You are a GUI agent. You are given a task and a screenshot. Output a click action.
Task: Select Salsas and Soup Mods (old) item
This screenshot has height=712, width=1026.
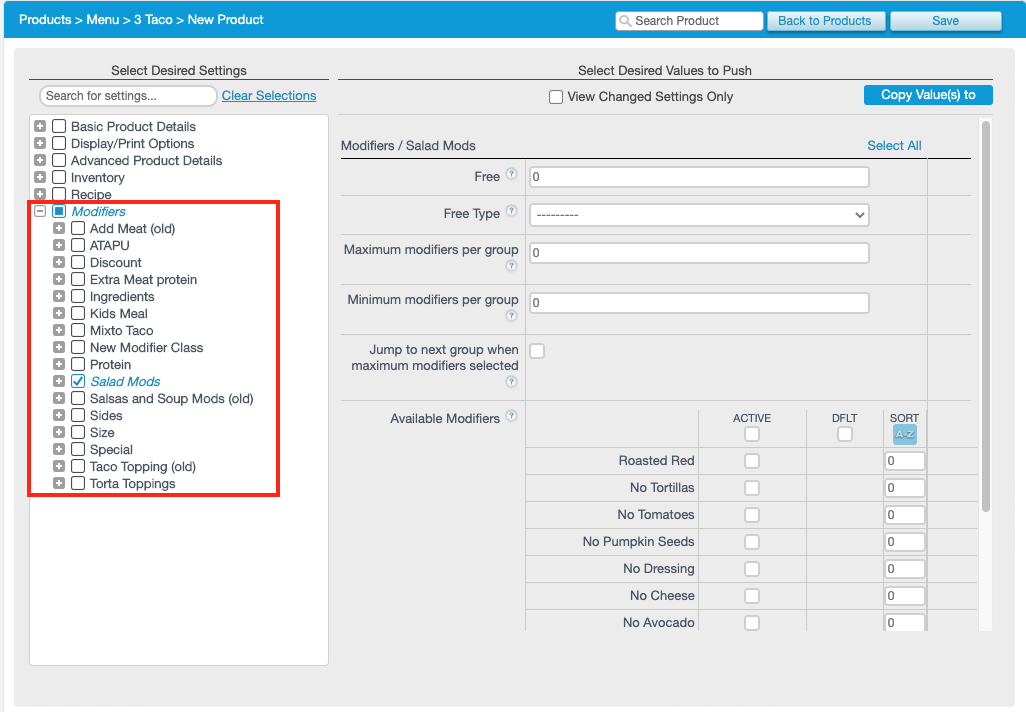[171, 399]
